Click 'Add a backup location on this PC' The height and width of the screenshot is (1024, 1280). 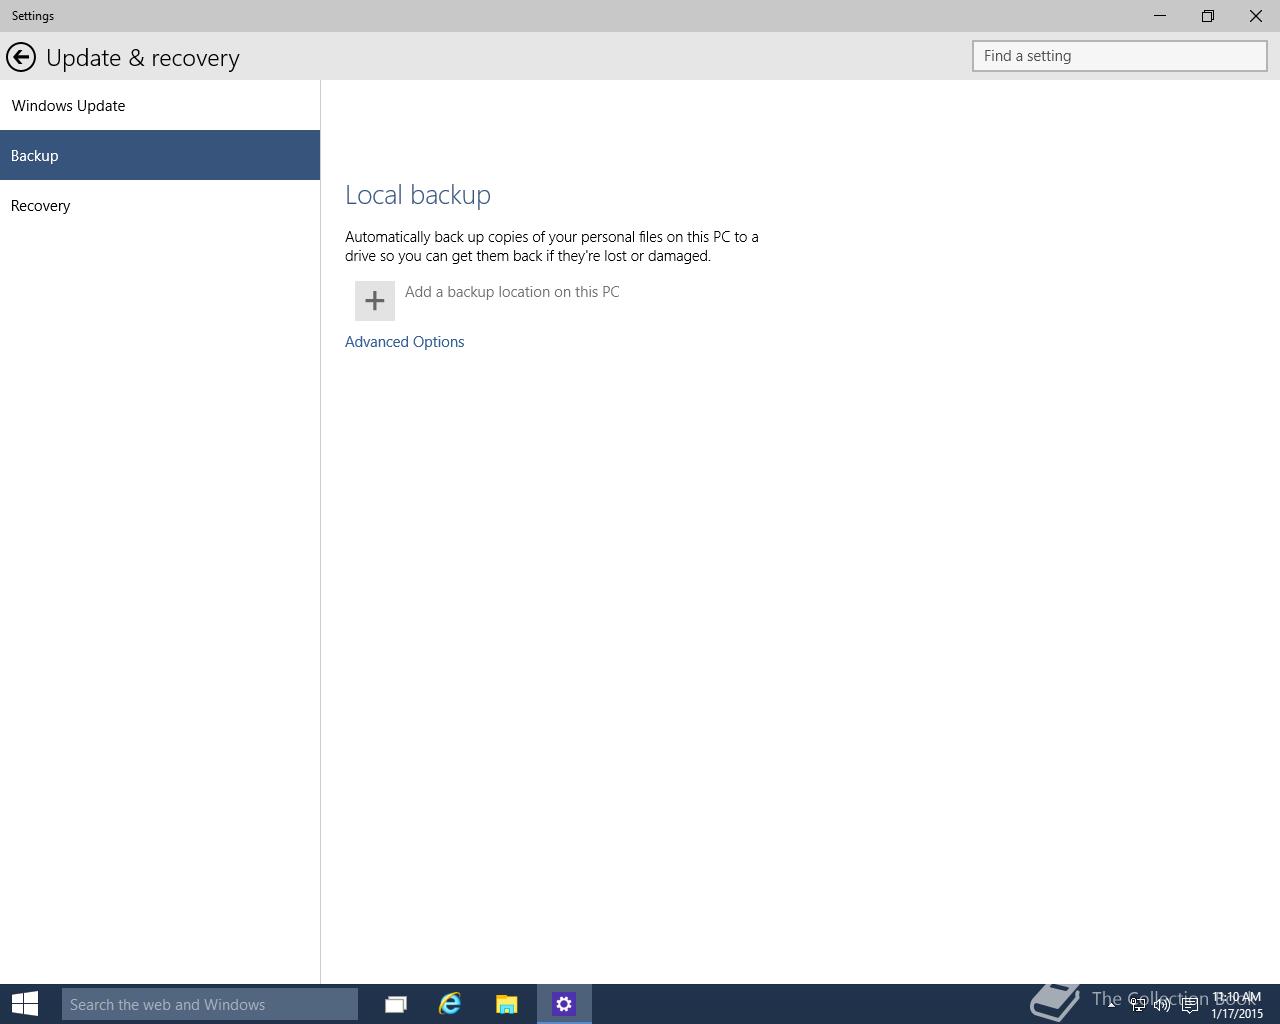click(x=512, y=292)
